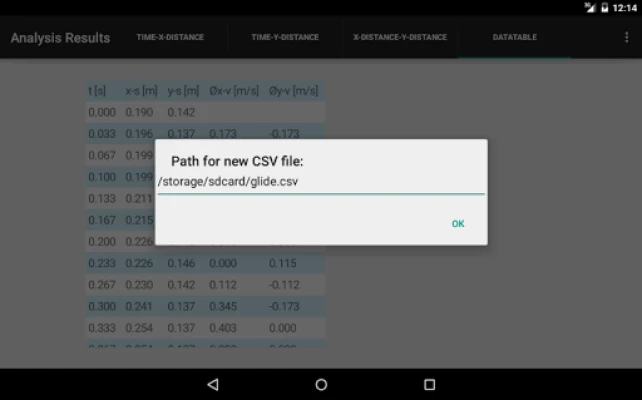Tap the Android home circle button
The height and width of the screenshot is (400, 642).
[x=321, y=384]
